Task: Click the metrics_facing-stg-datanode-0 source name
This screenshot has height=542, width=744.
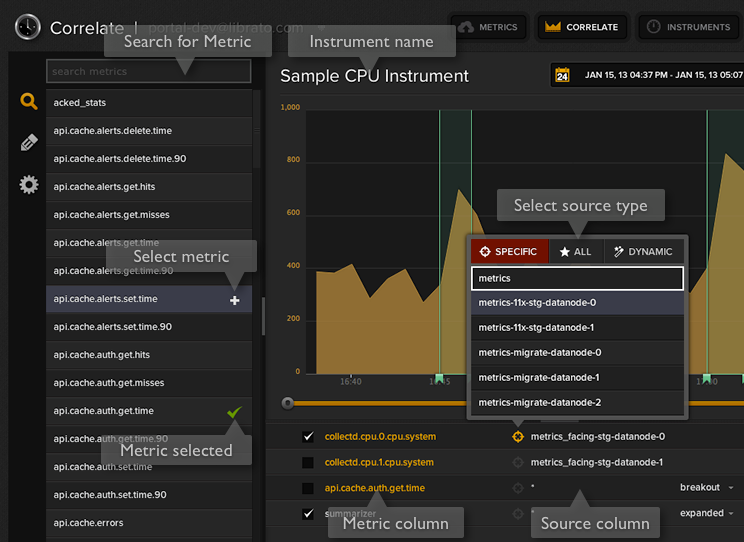Action: [598, 437]
